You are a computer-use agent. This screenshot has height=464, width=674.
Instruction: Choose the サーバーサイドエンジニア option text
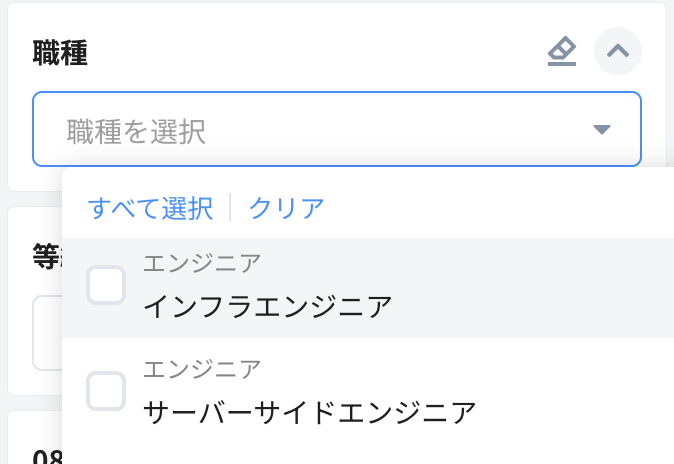[309, 411]
